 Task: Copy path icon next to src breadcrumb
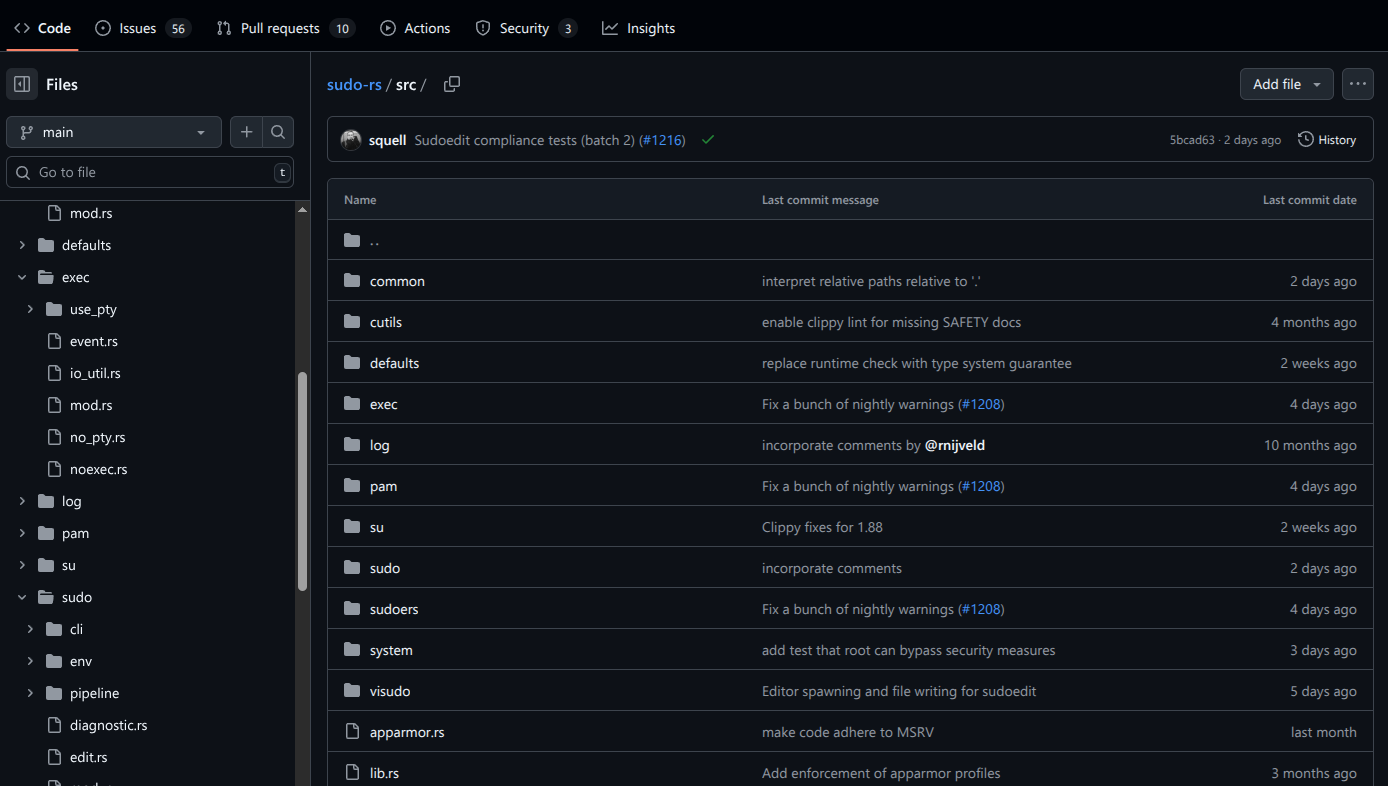(452, 84)
